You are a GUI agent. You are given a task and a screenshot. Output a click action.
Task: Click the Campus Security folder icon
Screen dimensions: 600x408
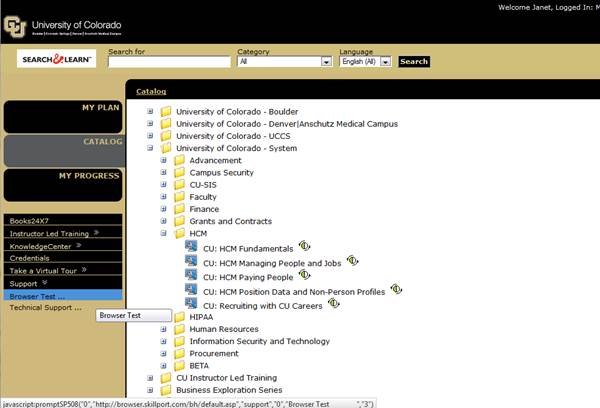pyautogui.click(x=179, y=173)
